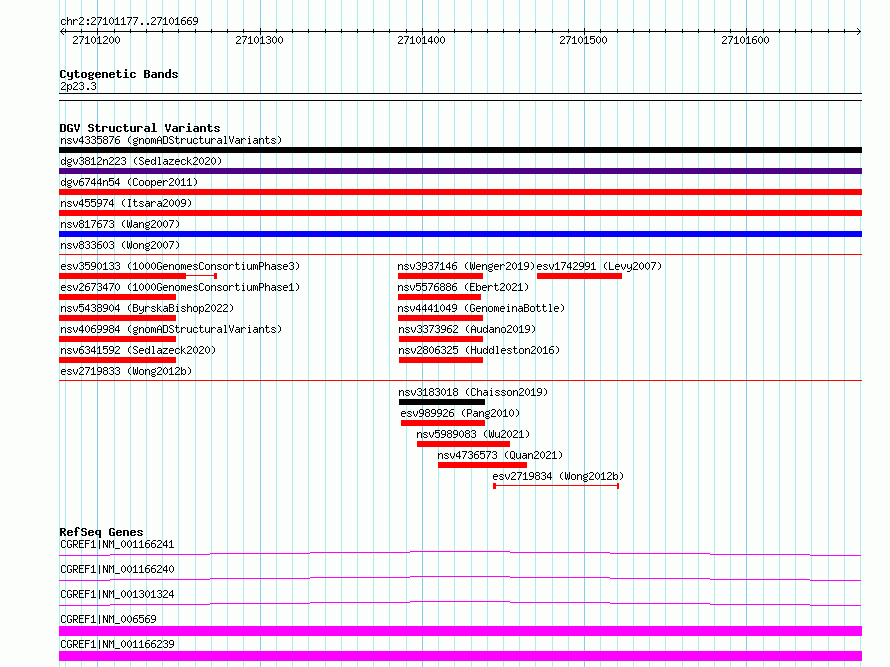Open esv2719834 (Wong2012b) variant
The width and height of the screenshot is (890, 667).
(x=559, y=476)
